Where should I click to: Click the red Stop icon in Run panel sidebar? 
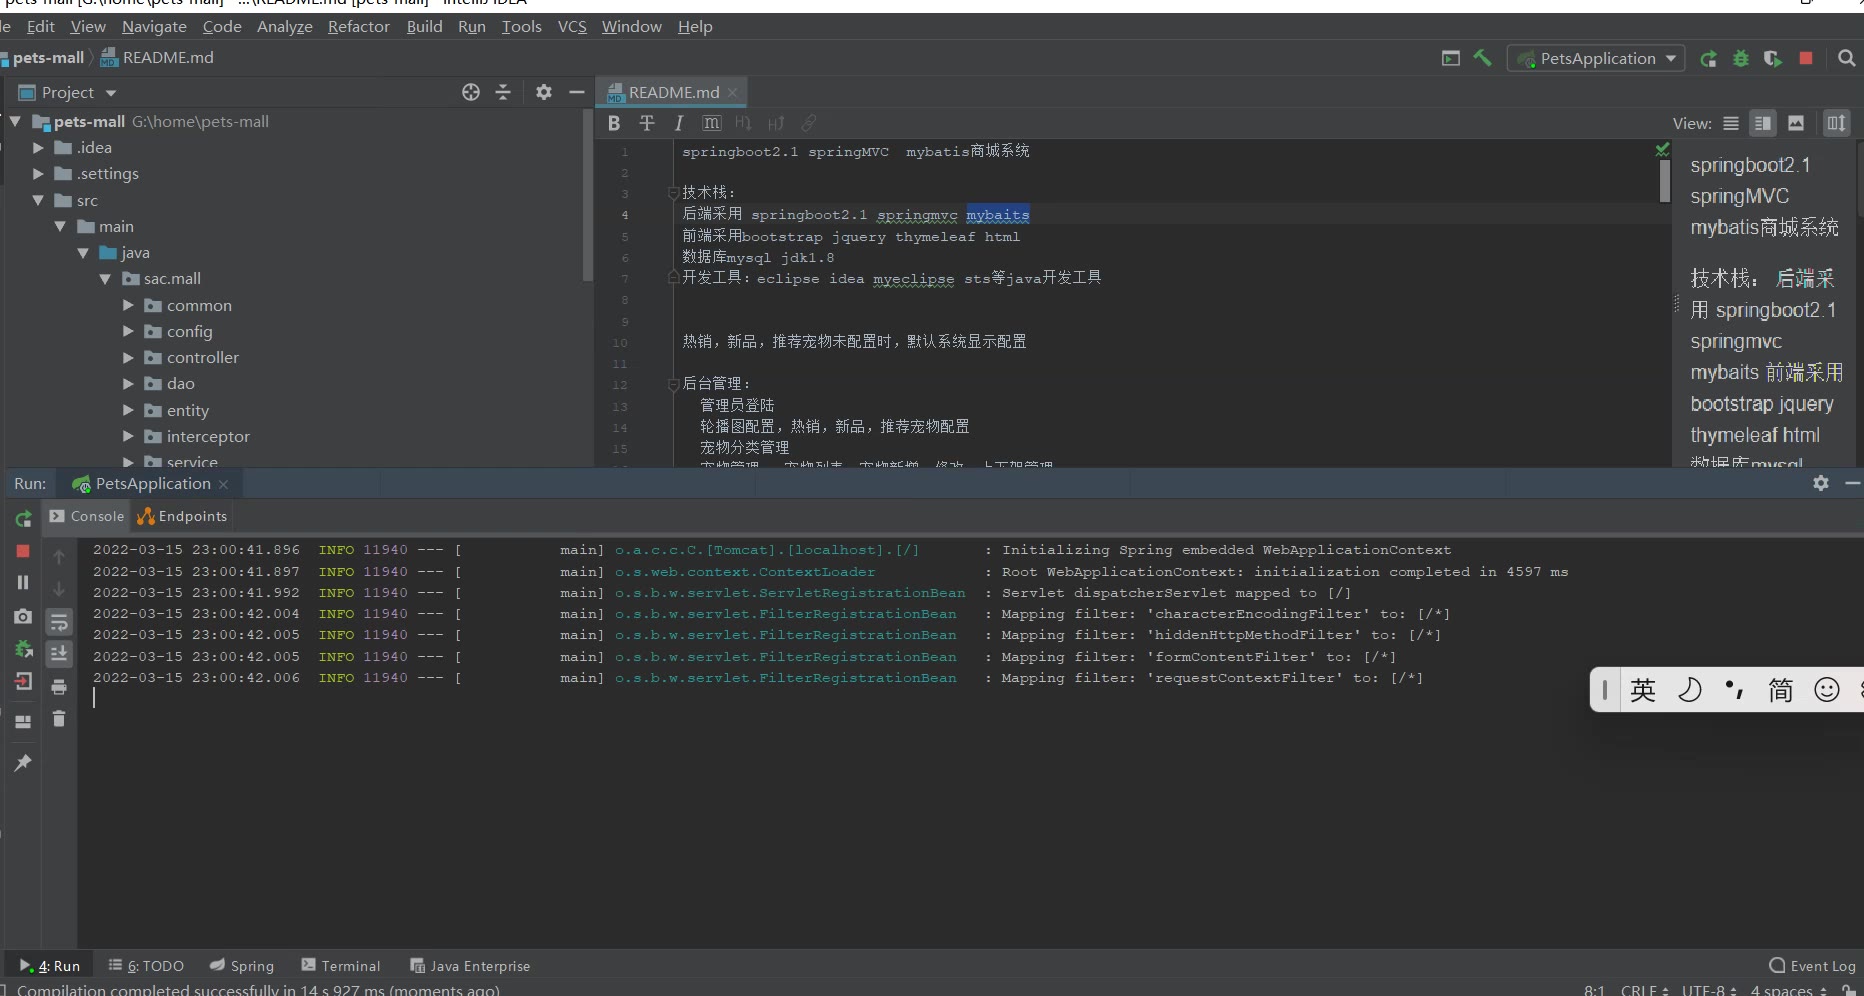pos(23,551)
